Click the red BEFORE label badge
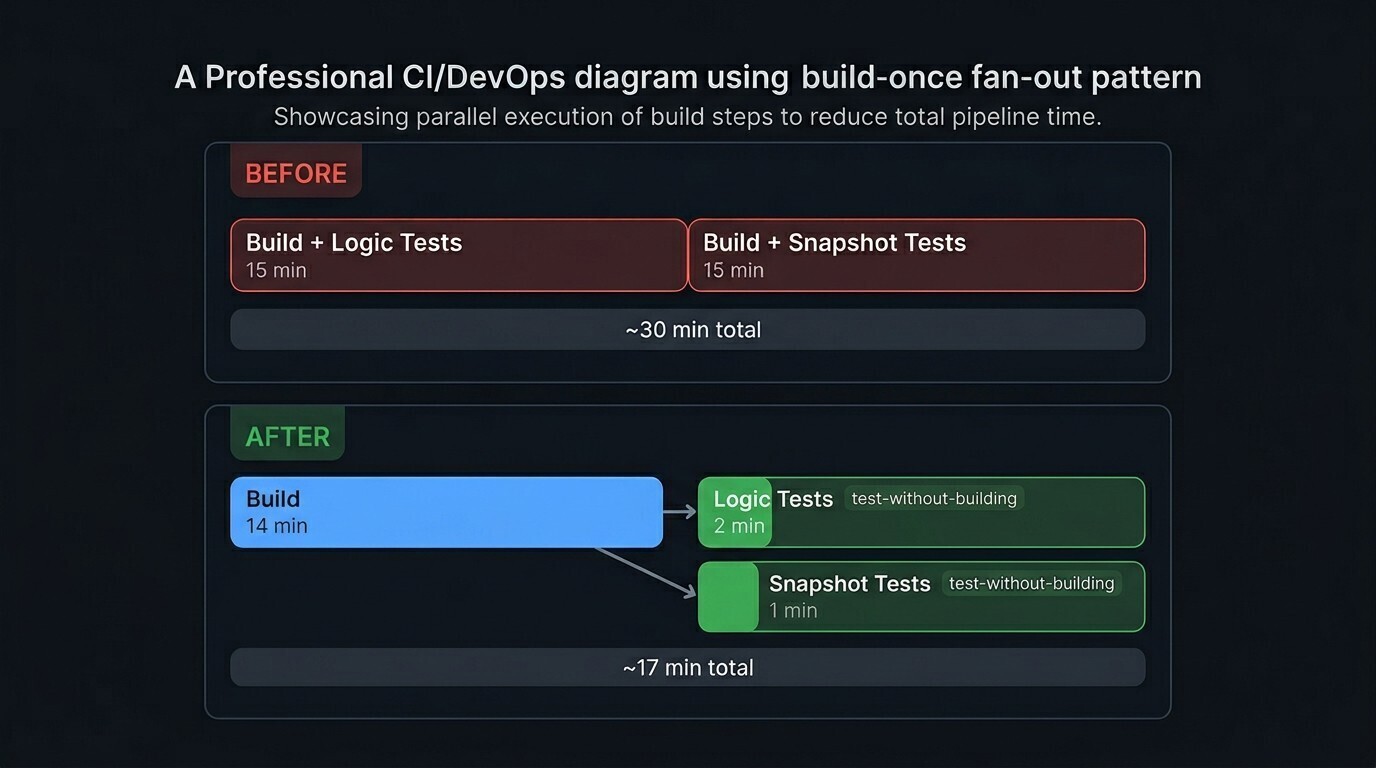 pos(296,172)
